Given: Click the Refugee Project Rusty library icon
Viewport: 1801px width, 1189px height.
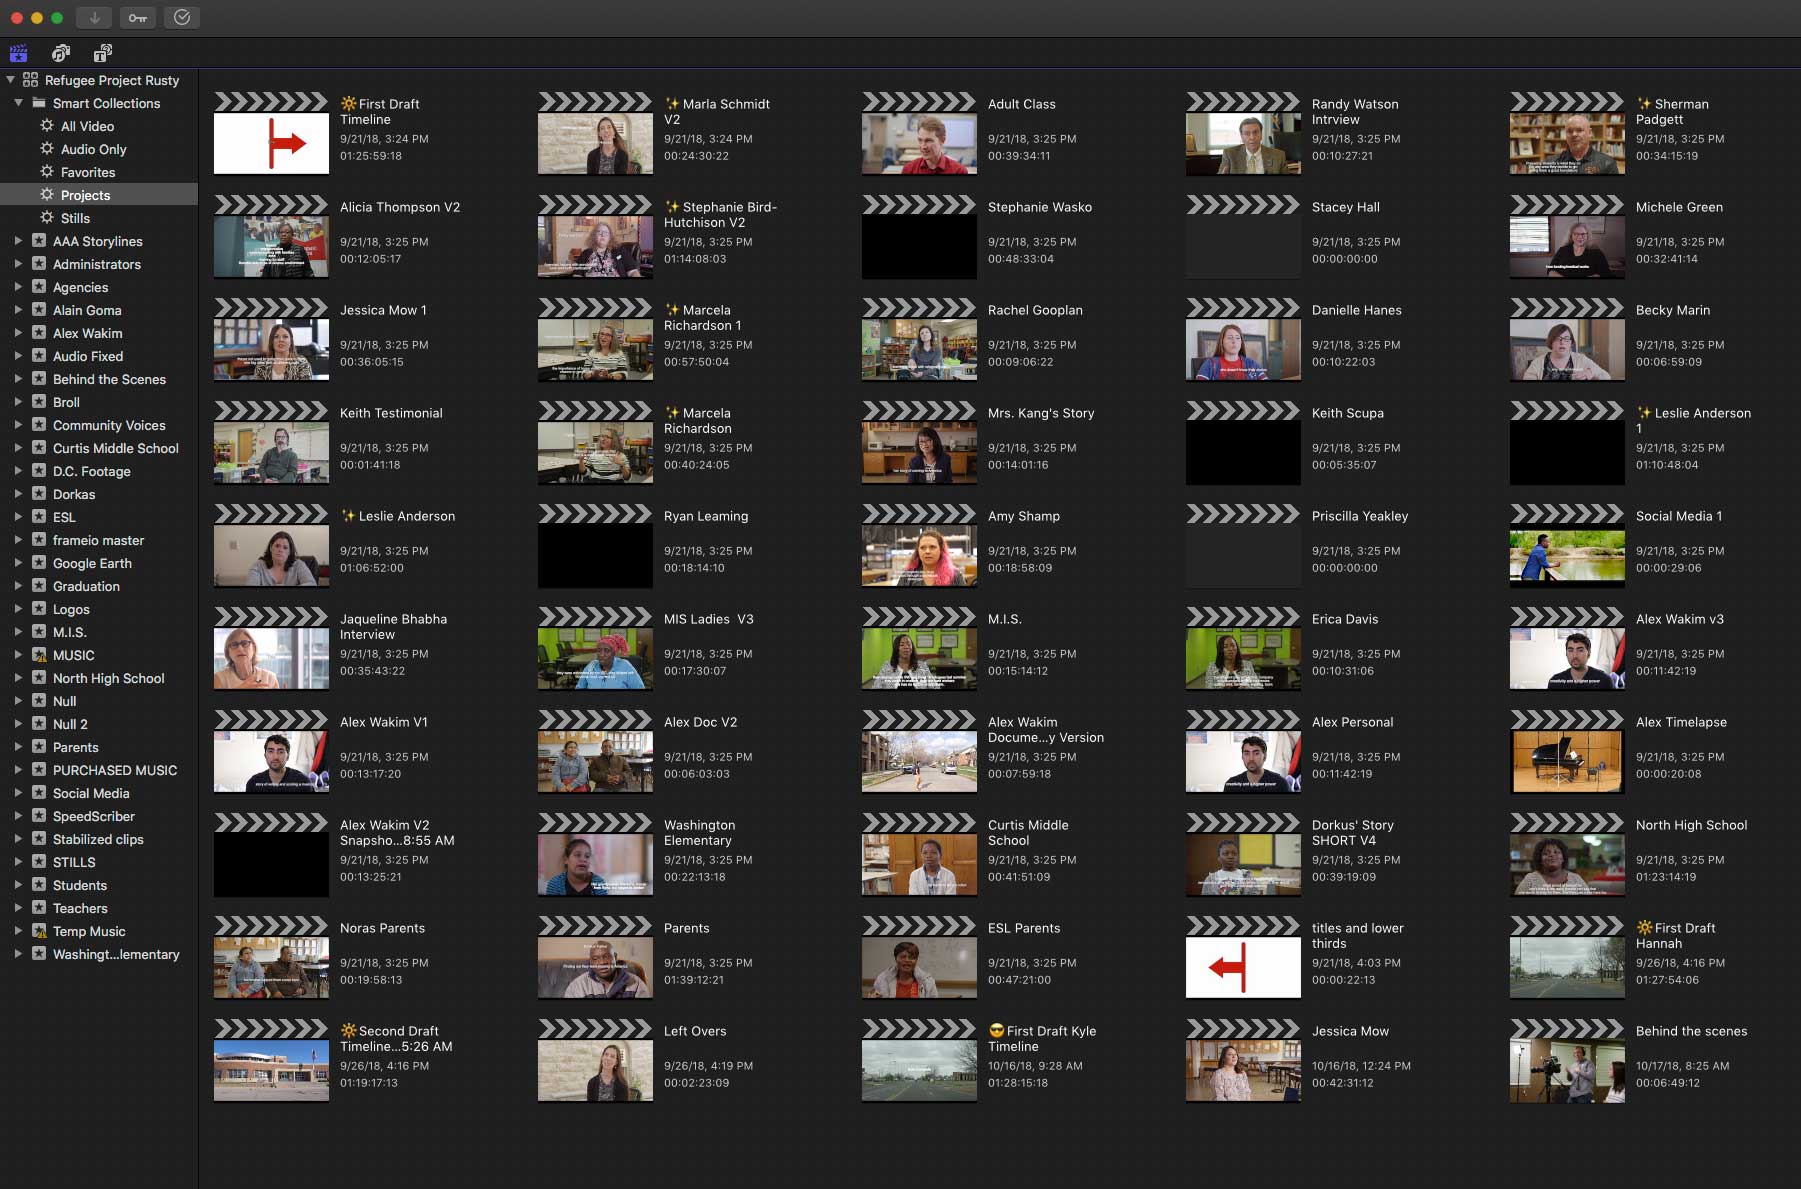Looking at the screenshot, I should pyautogui.click(x=31, y=80).
